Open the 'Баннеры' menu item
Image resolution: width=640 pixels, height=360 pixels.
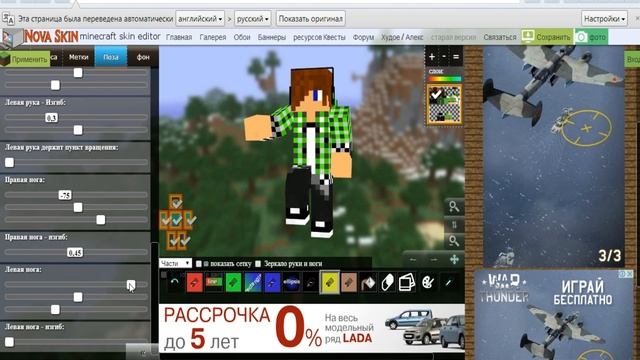[272, 37]
